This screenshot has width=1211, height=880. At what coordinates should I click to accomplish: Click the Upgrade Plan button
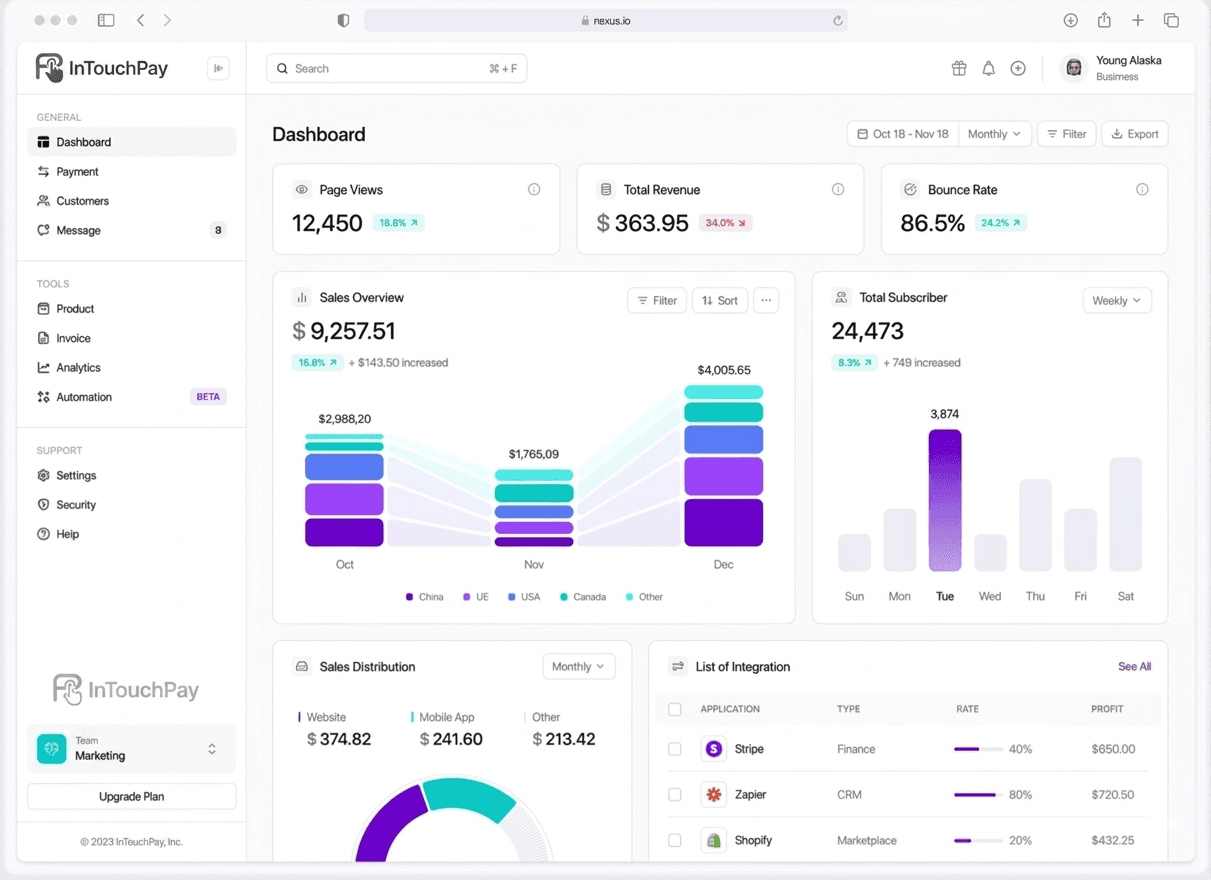[x=132, y=796]
